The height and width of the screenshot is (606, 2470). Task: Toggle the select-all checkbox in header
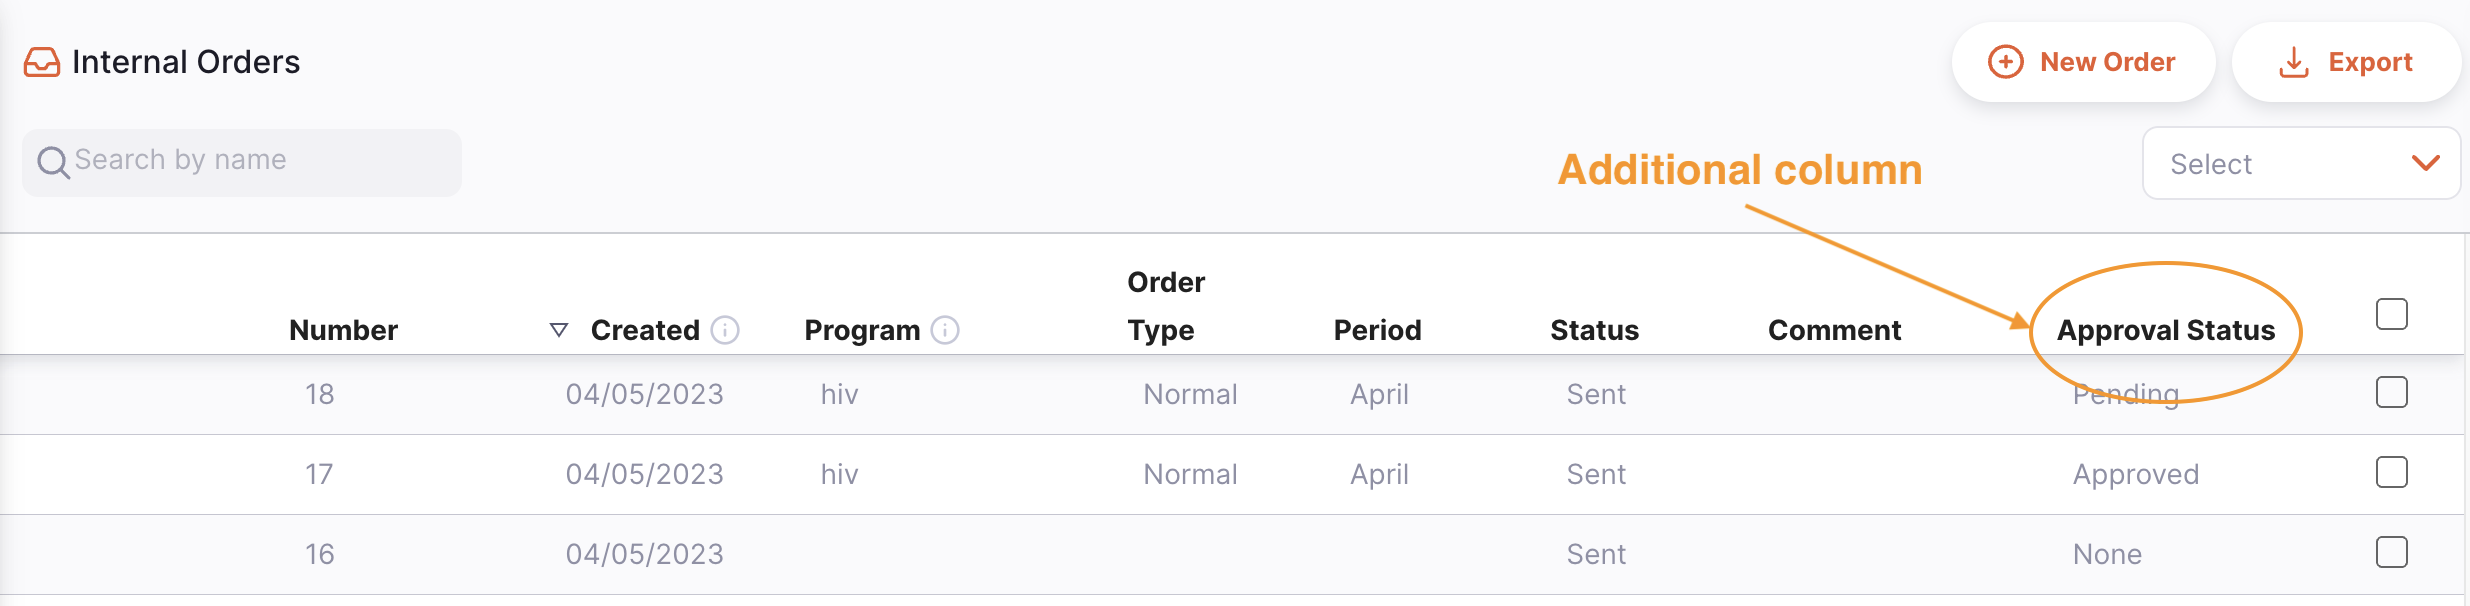pyautogui.click(x=2391, y=314)
